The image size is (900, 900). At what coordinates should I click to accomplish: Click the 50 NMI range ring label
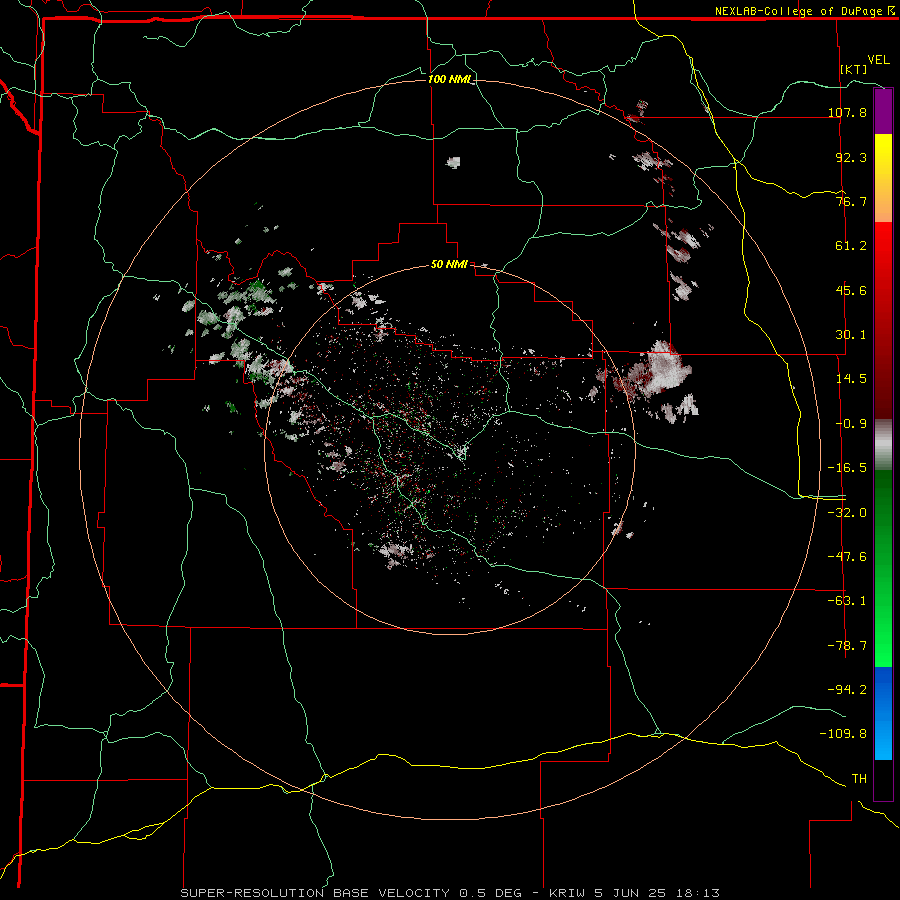449,264
